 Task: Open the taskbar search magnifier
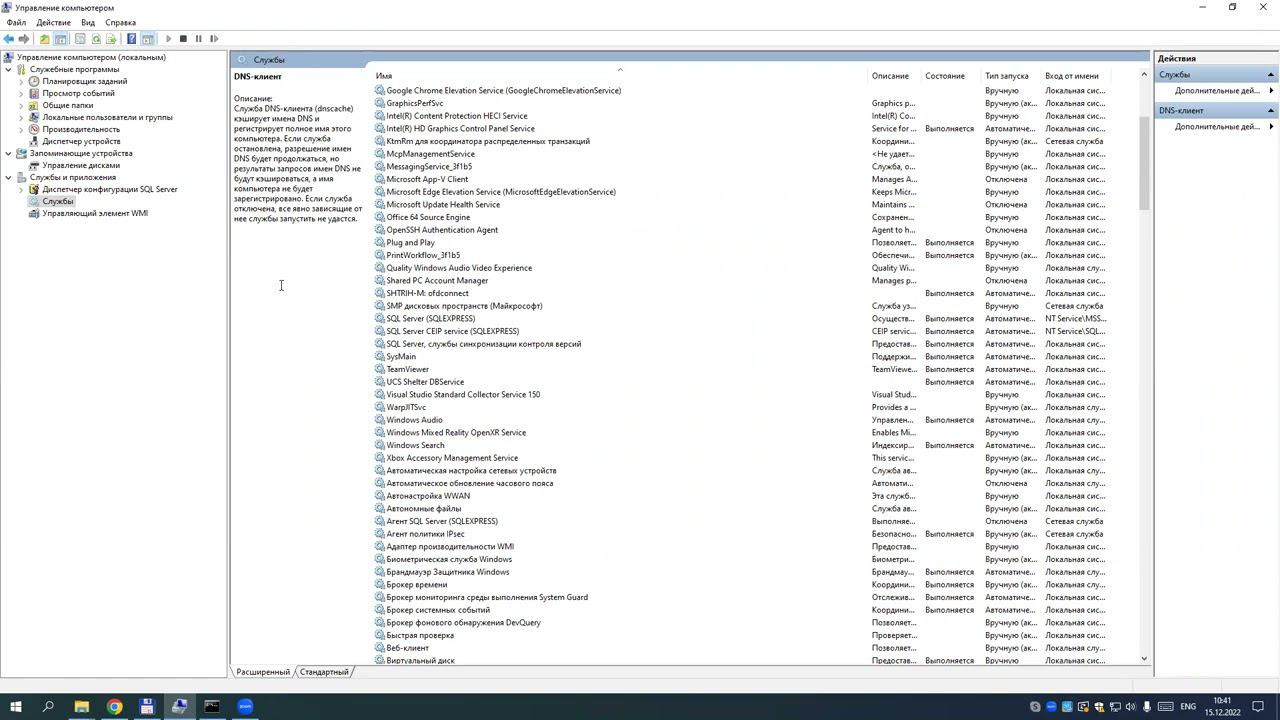pyautogui.click(x=48, y=707)
